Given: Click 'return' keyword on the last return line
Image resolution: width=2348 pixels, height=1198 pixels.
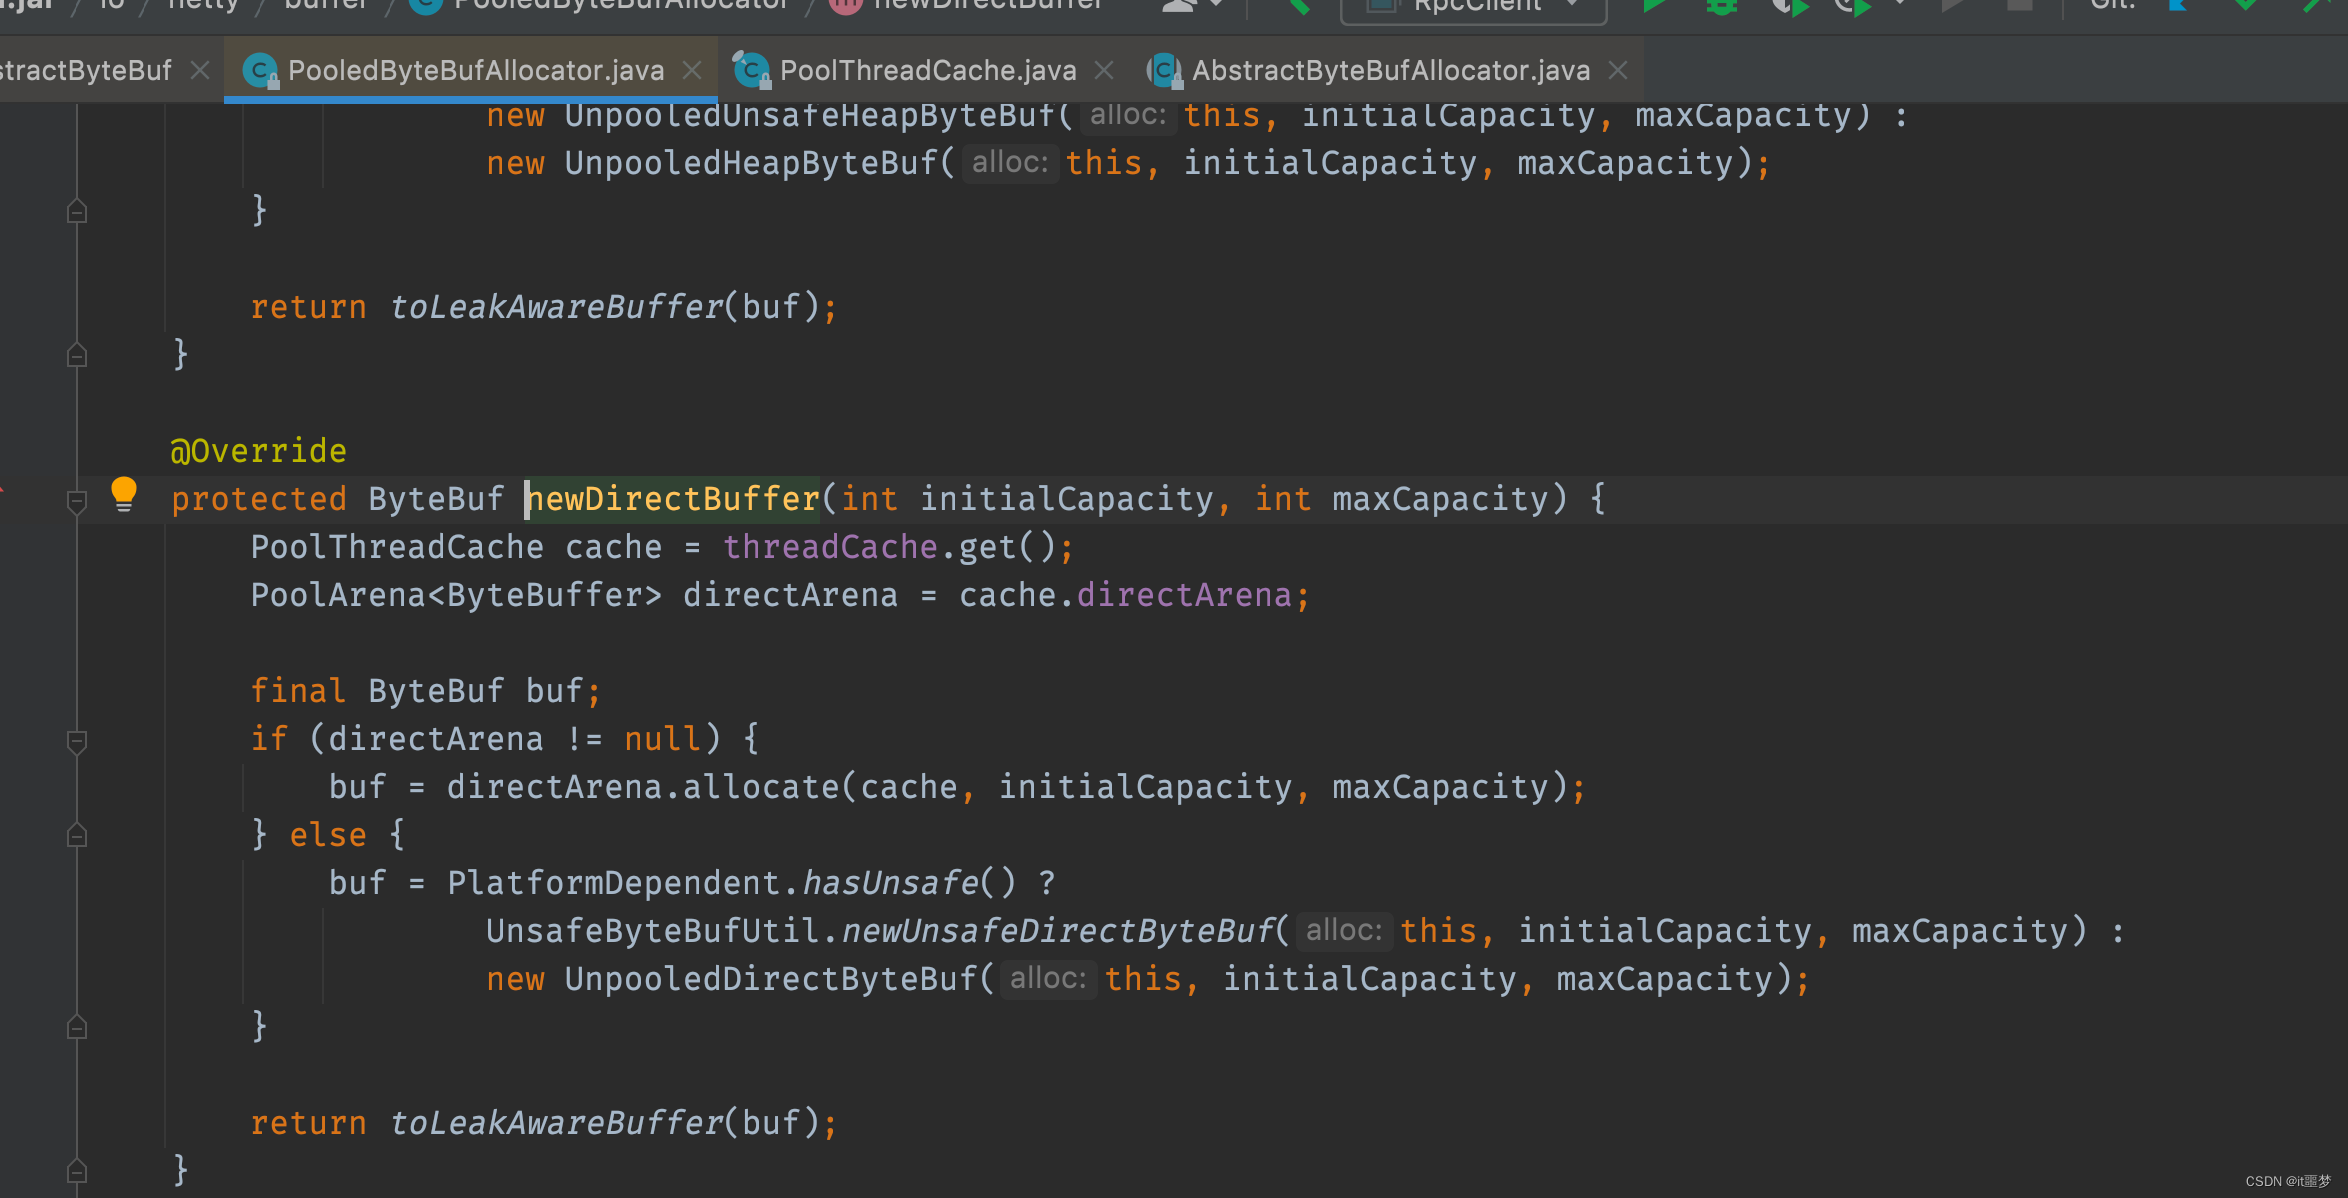Looking at the screenshot, I should 308,1123.
